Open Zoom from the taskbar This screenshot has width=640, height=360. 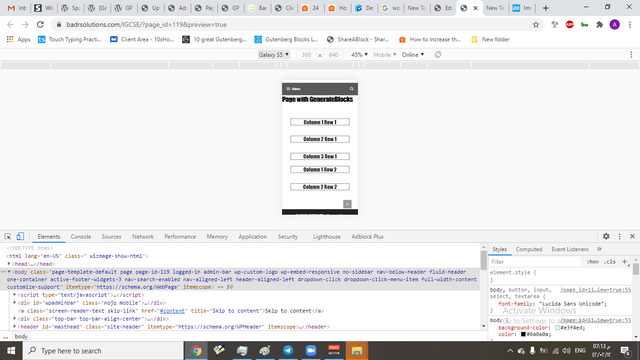(311, 351)
